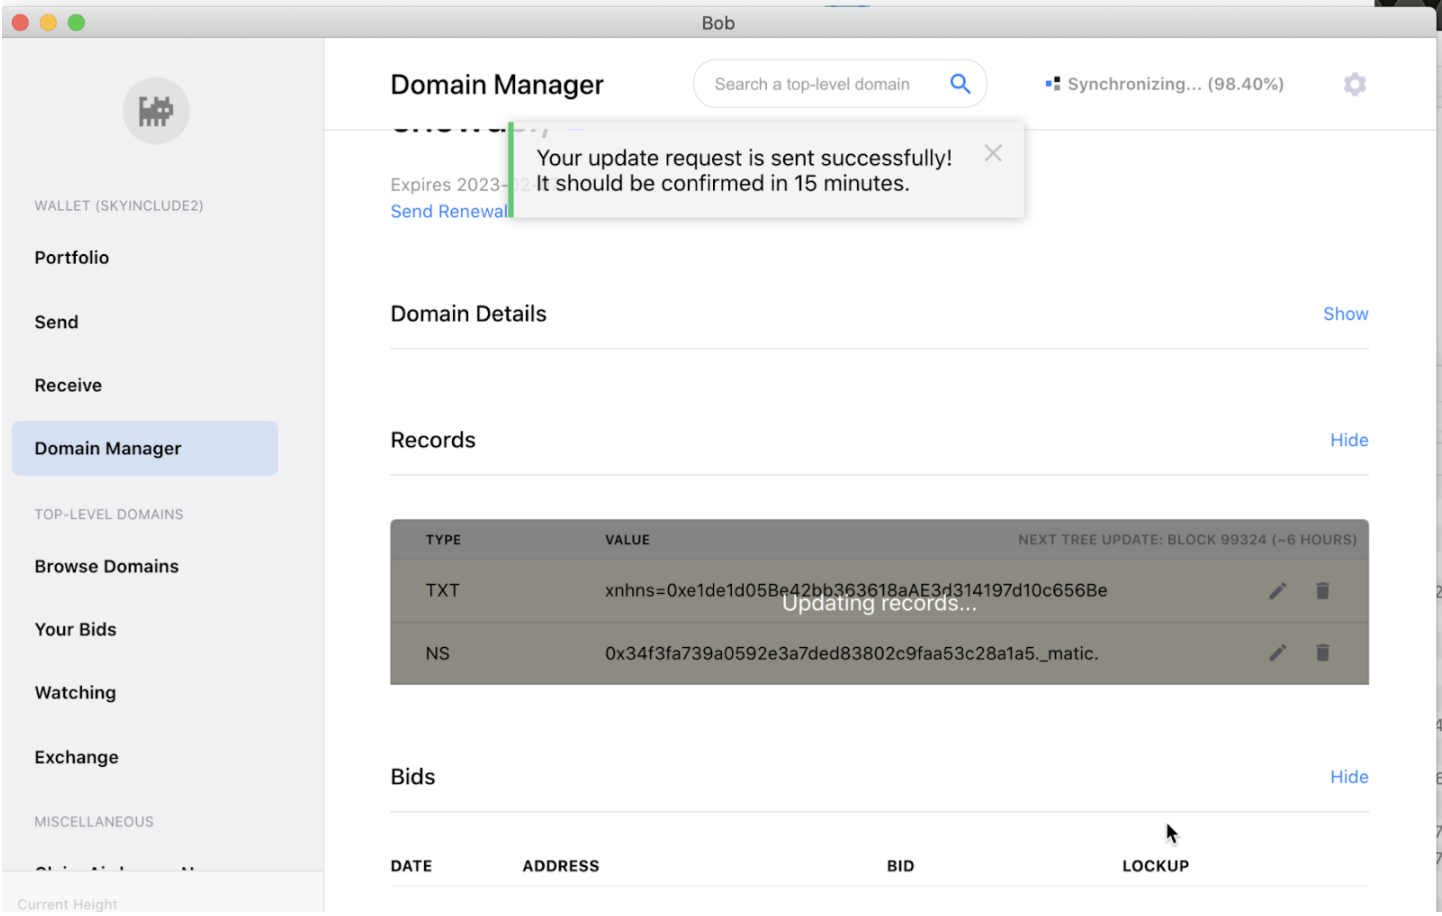
Task: Open settings via the gear icon
Action: pyautogui.click(x=1354, y=84)
